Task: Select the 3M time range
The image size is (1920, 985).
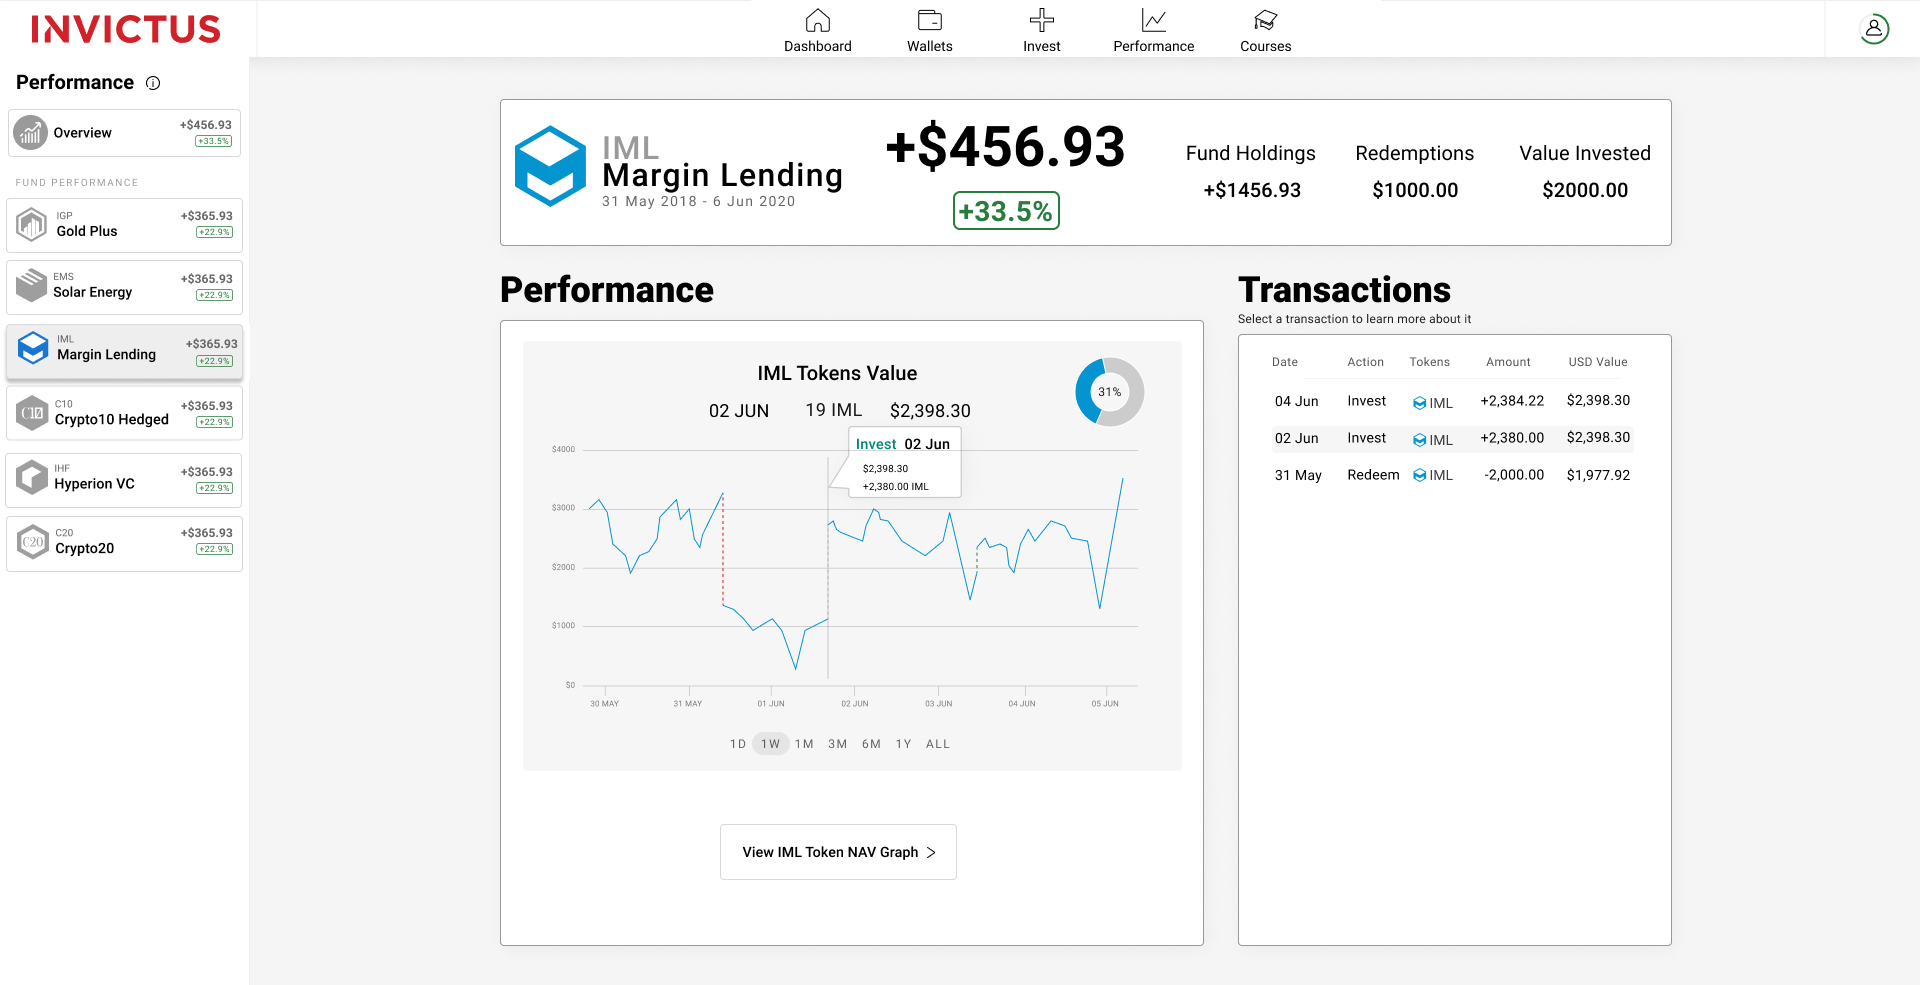Action: [x=838, y=744]
